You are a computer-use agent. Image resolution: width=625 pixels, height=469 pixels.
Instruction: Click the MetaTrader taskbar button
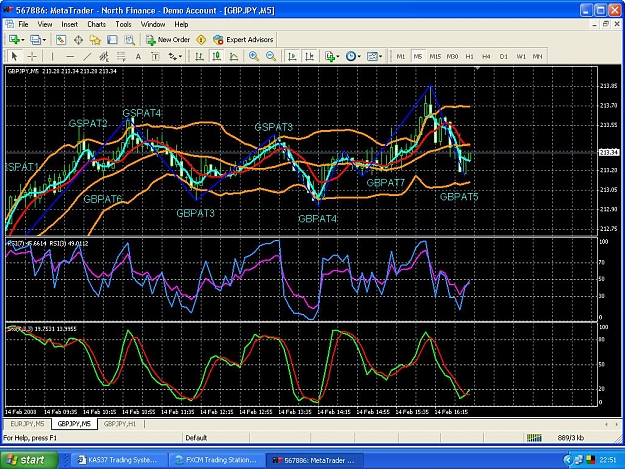pos(315,460)
